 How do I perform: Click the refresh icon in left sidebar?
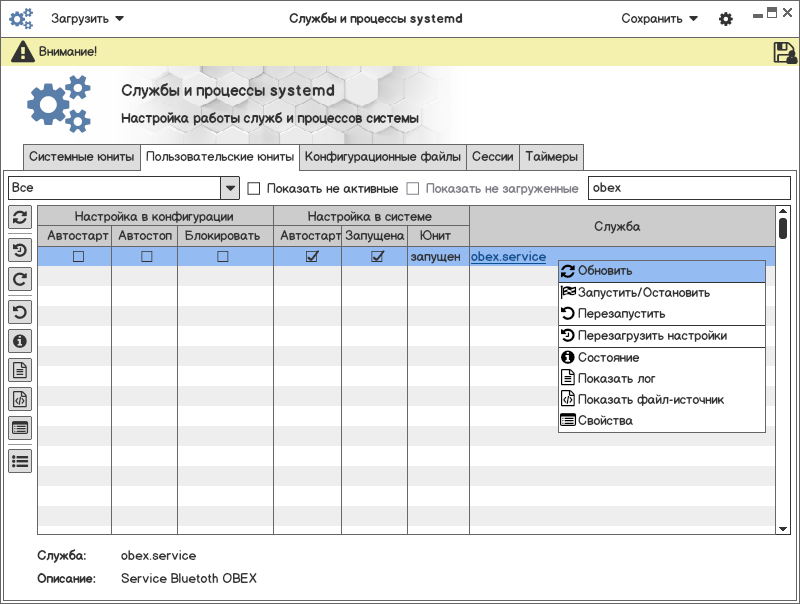(20, 217)
